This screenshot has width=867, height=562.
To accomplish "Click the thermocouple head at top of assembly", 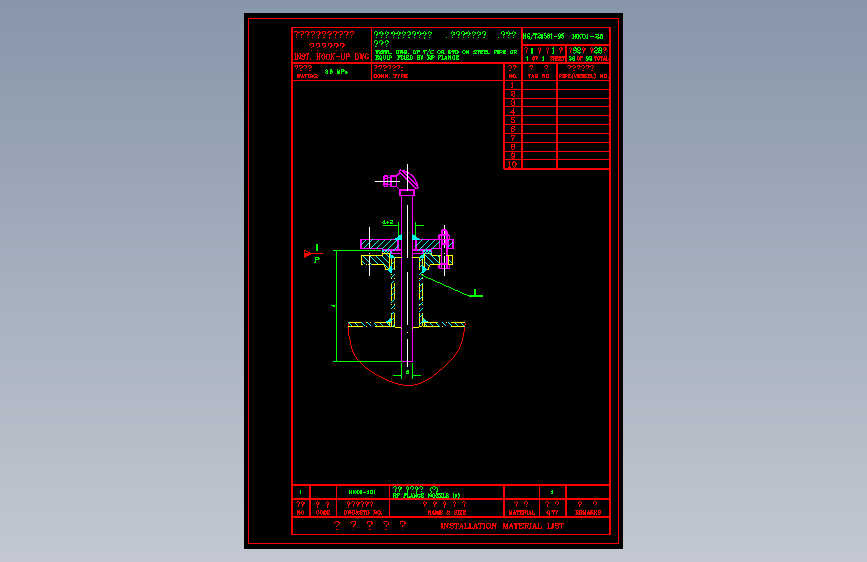I will point(403,181).
